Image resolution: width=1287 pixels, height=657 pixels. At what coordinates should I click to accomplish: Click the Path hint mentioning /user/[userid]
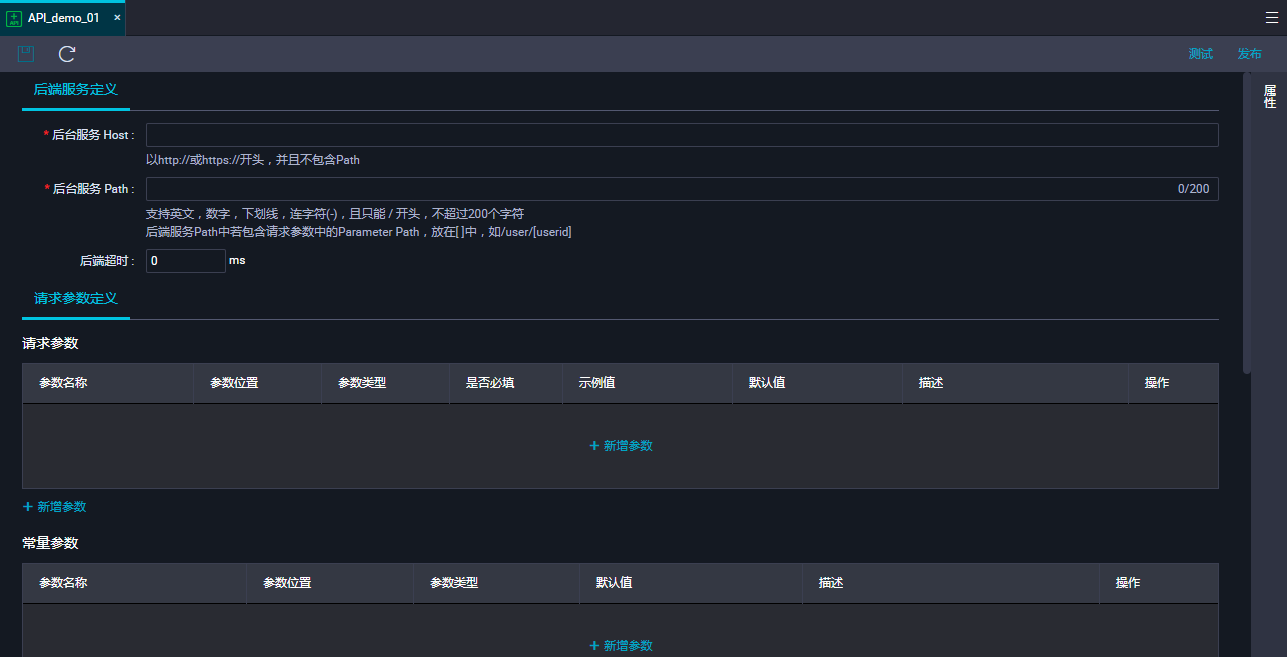[359, 232]
